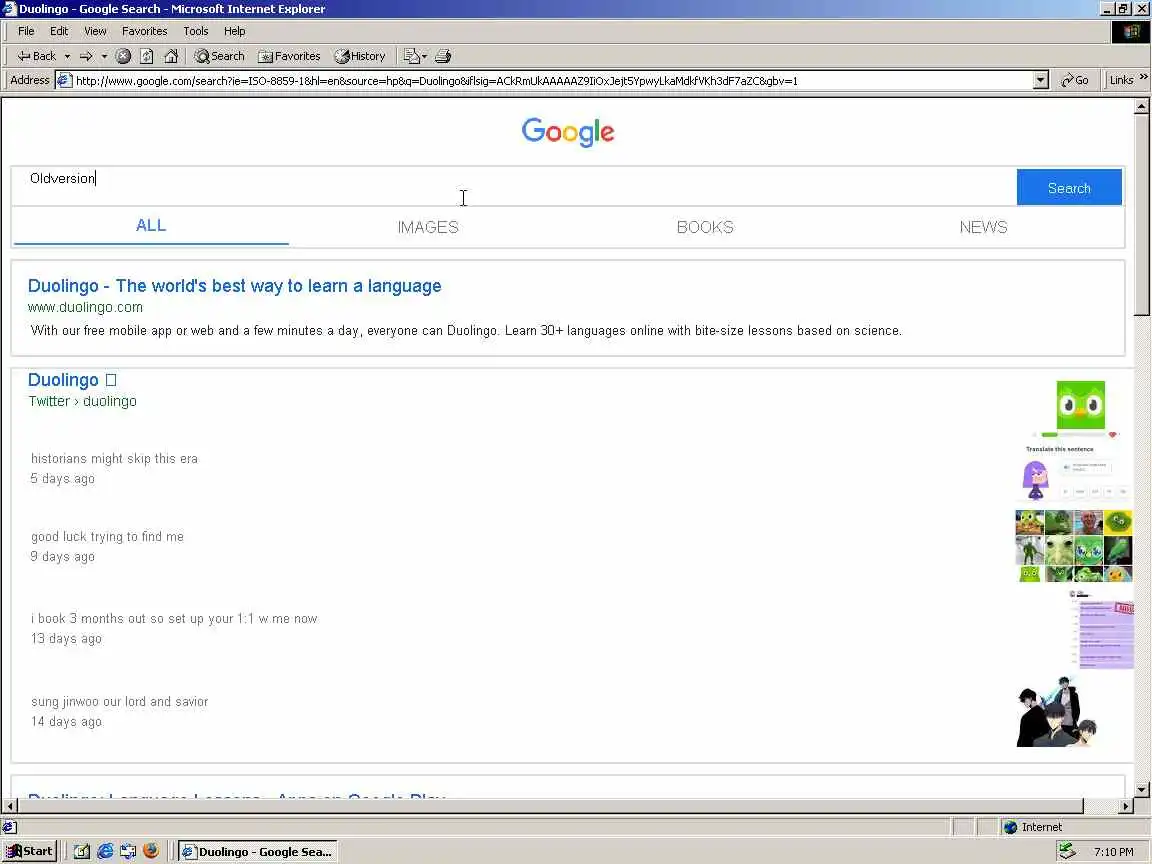
Task: Open "Duolingo - The world's best way" result
Action: click(234, 286)
